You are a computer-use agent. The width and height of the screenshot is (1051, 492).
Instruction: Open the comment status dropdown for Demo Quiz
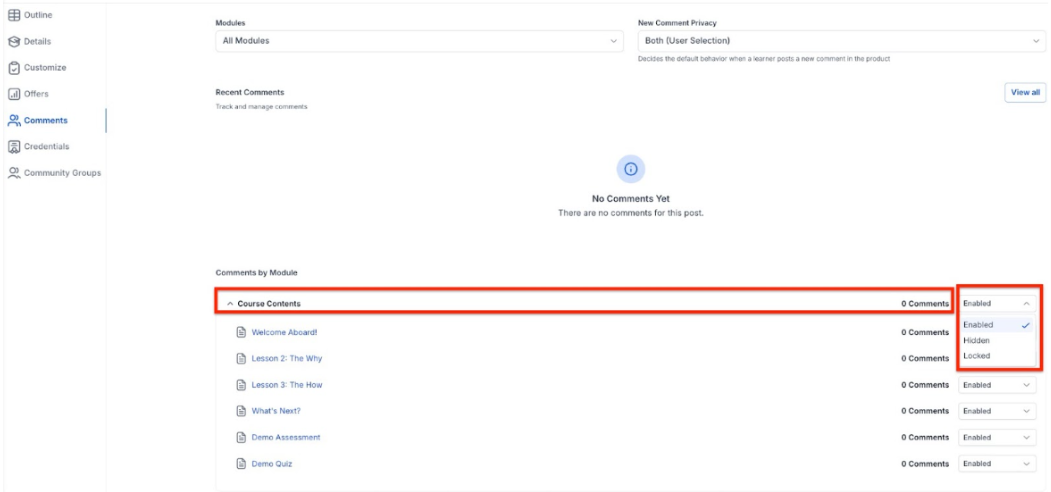[997, 464]
